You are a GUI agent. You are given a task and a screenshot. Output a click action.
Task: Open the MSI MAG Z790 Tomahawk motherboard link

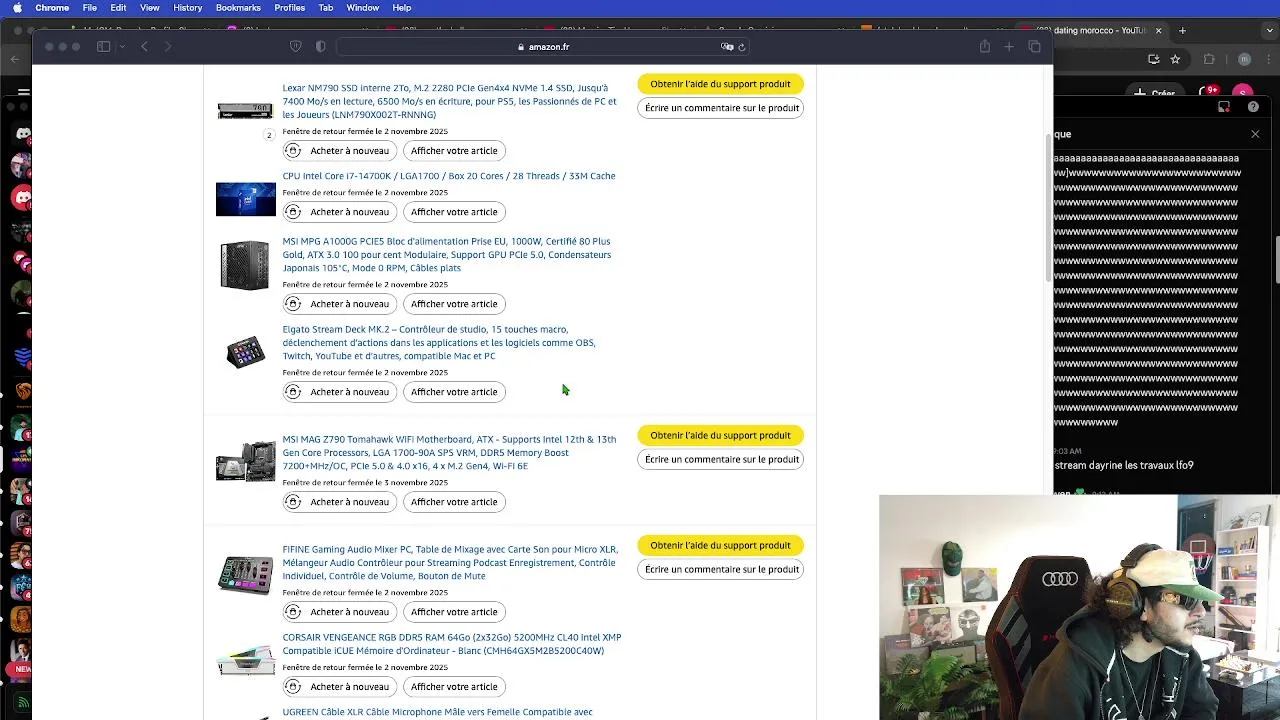(x=449, y=452)
